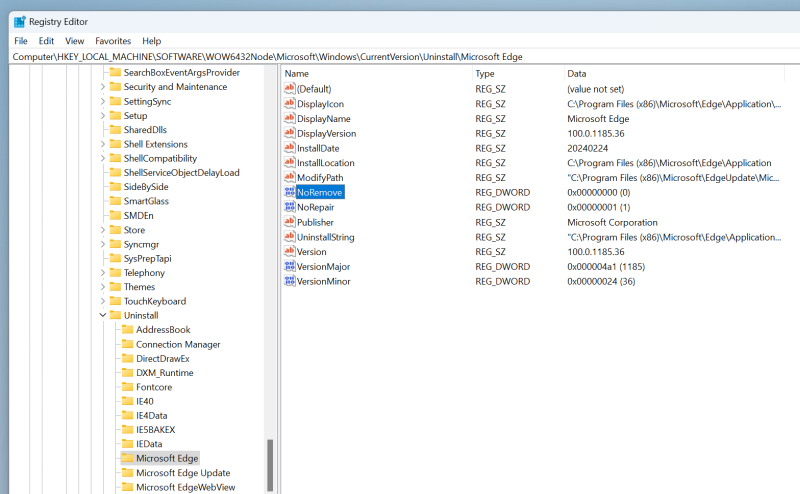Click the InstallLocation string value icon

(x=289, y=162)
